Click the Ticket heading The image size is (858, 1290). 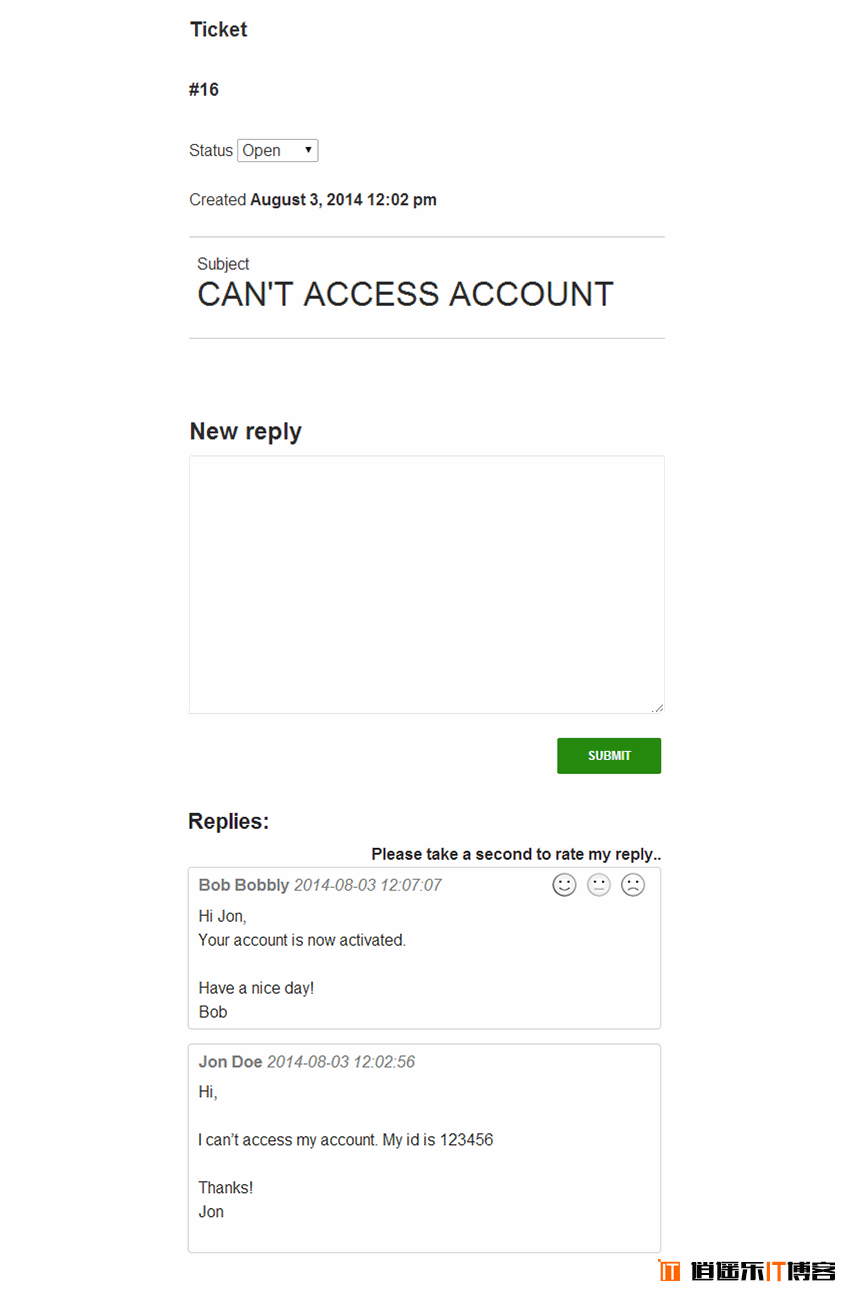coord(218,30)
